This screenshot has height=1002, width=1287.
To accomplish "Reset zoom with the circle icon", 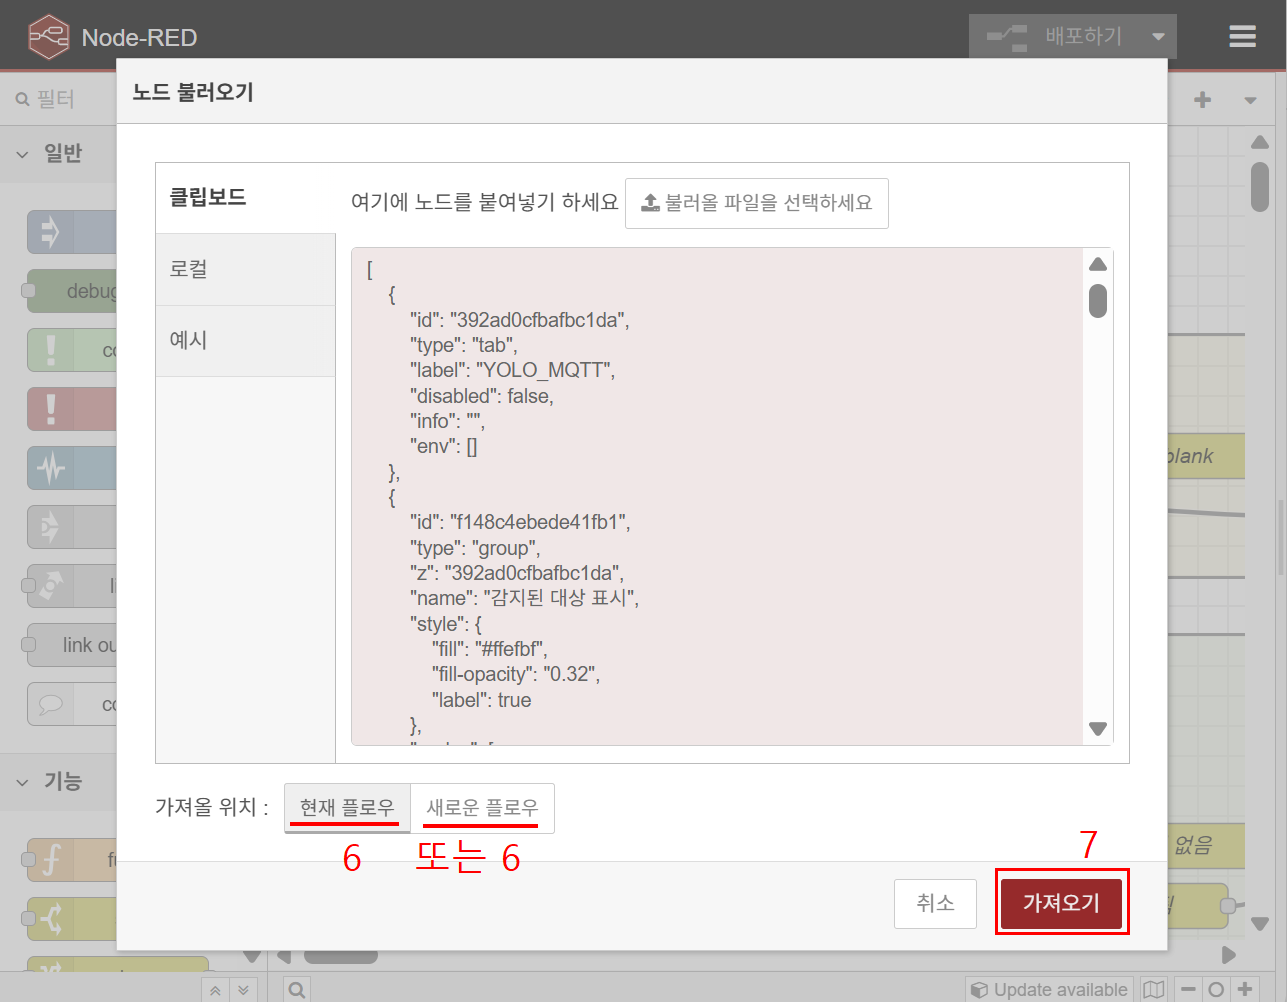I will [x=1216, y=990].
